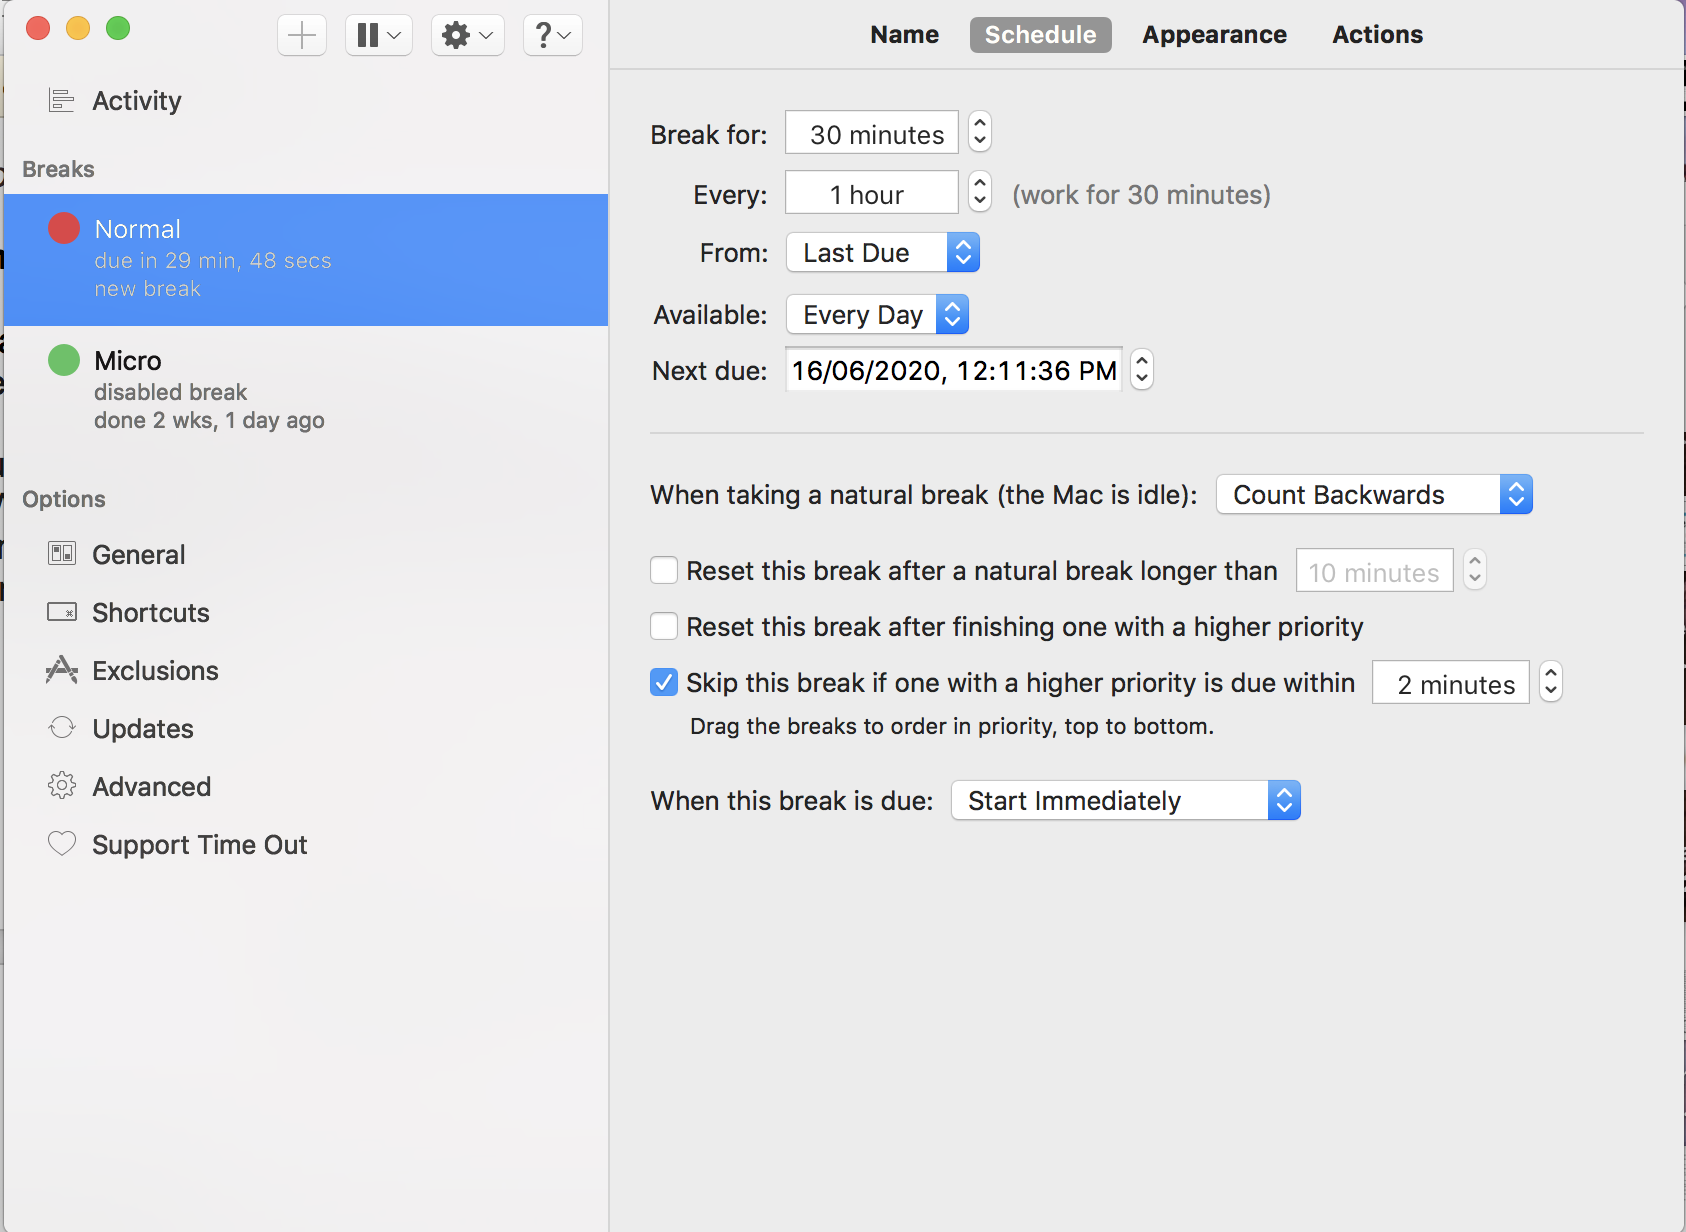
Task: Click the Updates refresh icon
Action: click(x=62, y=728)
